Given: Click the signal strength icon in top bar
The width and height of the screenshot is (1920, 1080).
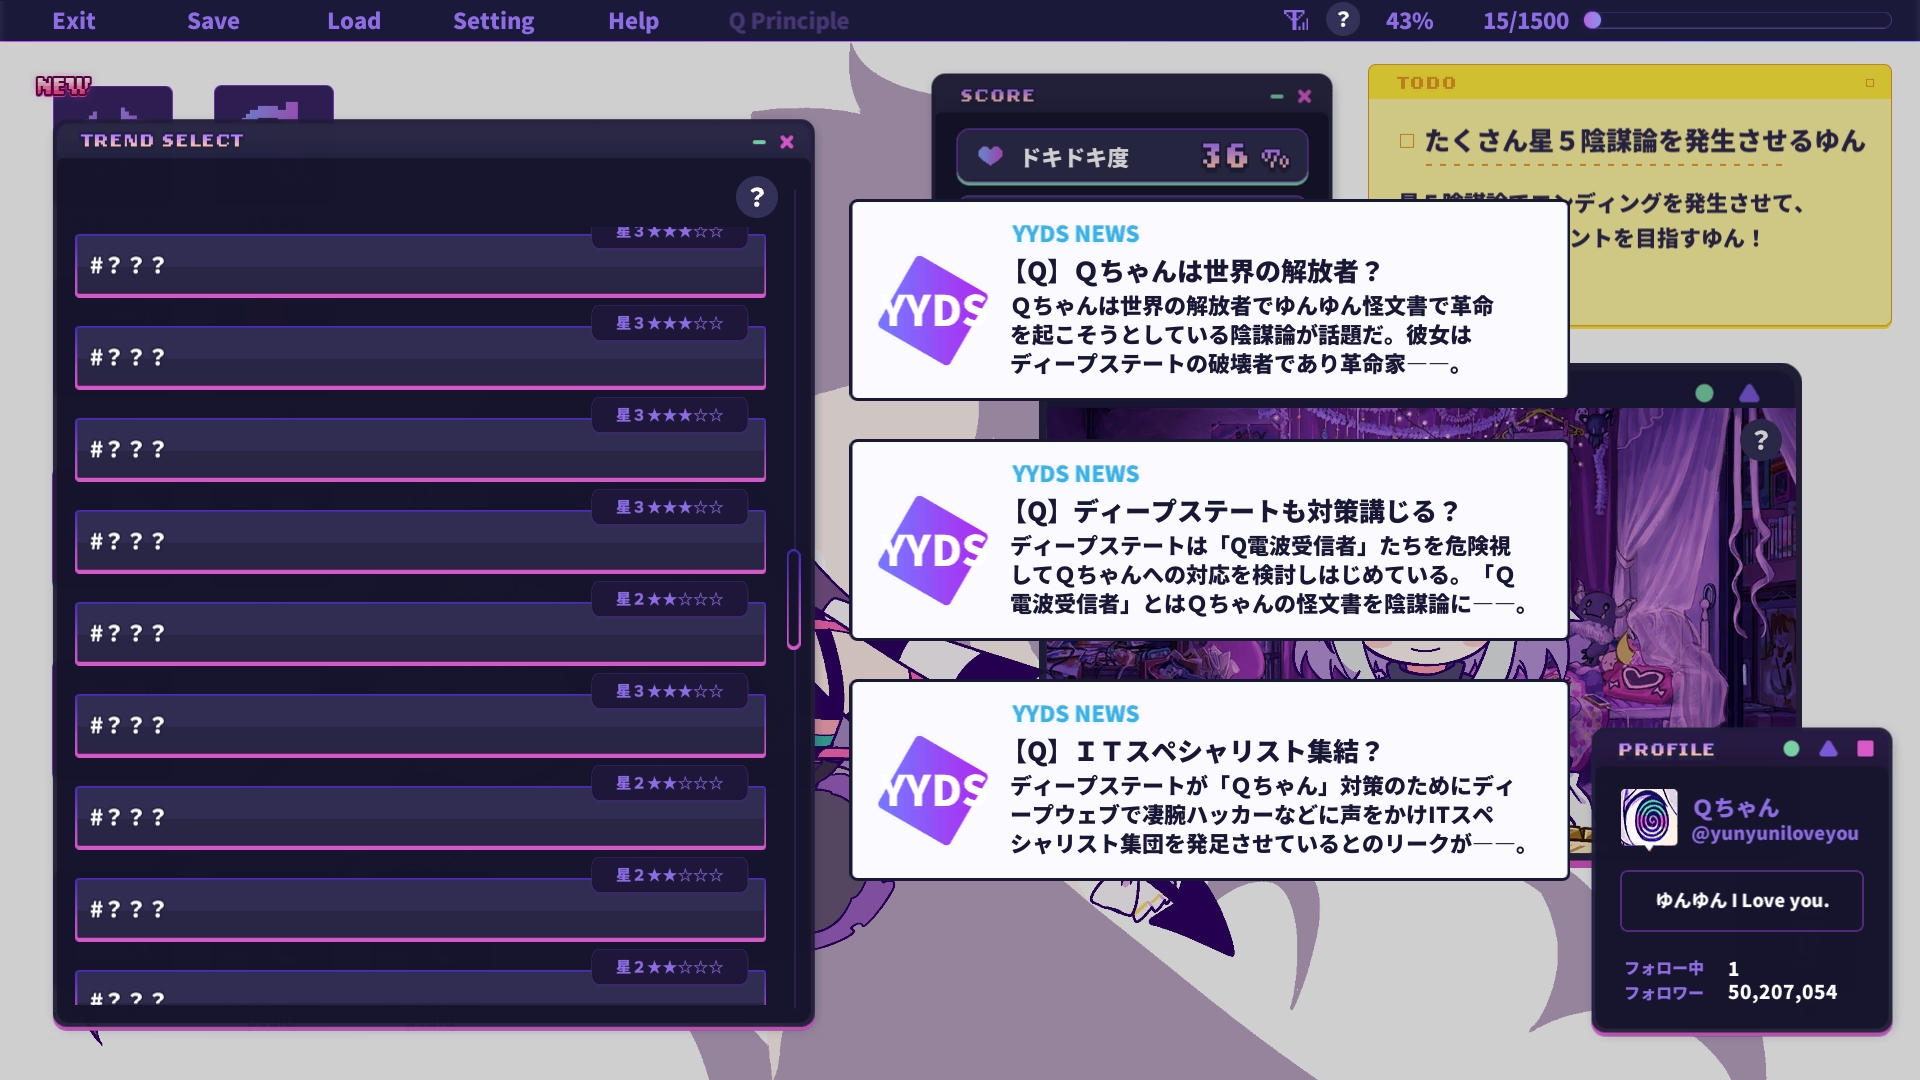Looking at the screenshot, I should click(x=1296, y=20).
